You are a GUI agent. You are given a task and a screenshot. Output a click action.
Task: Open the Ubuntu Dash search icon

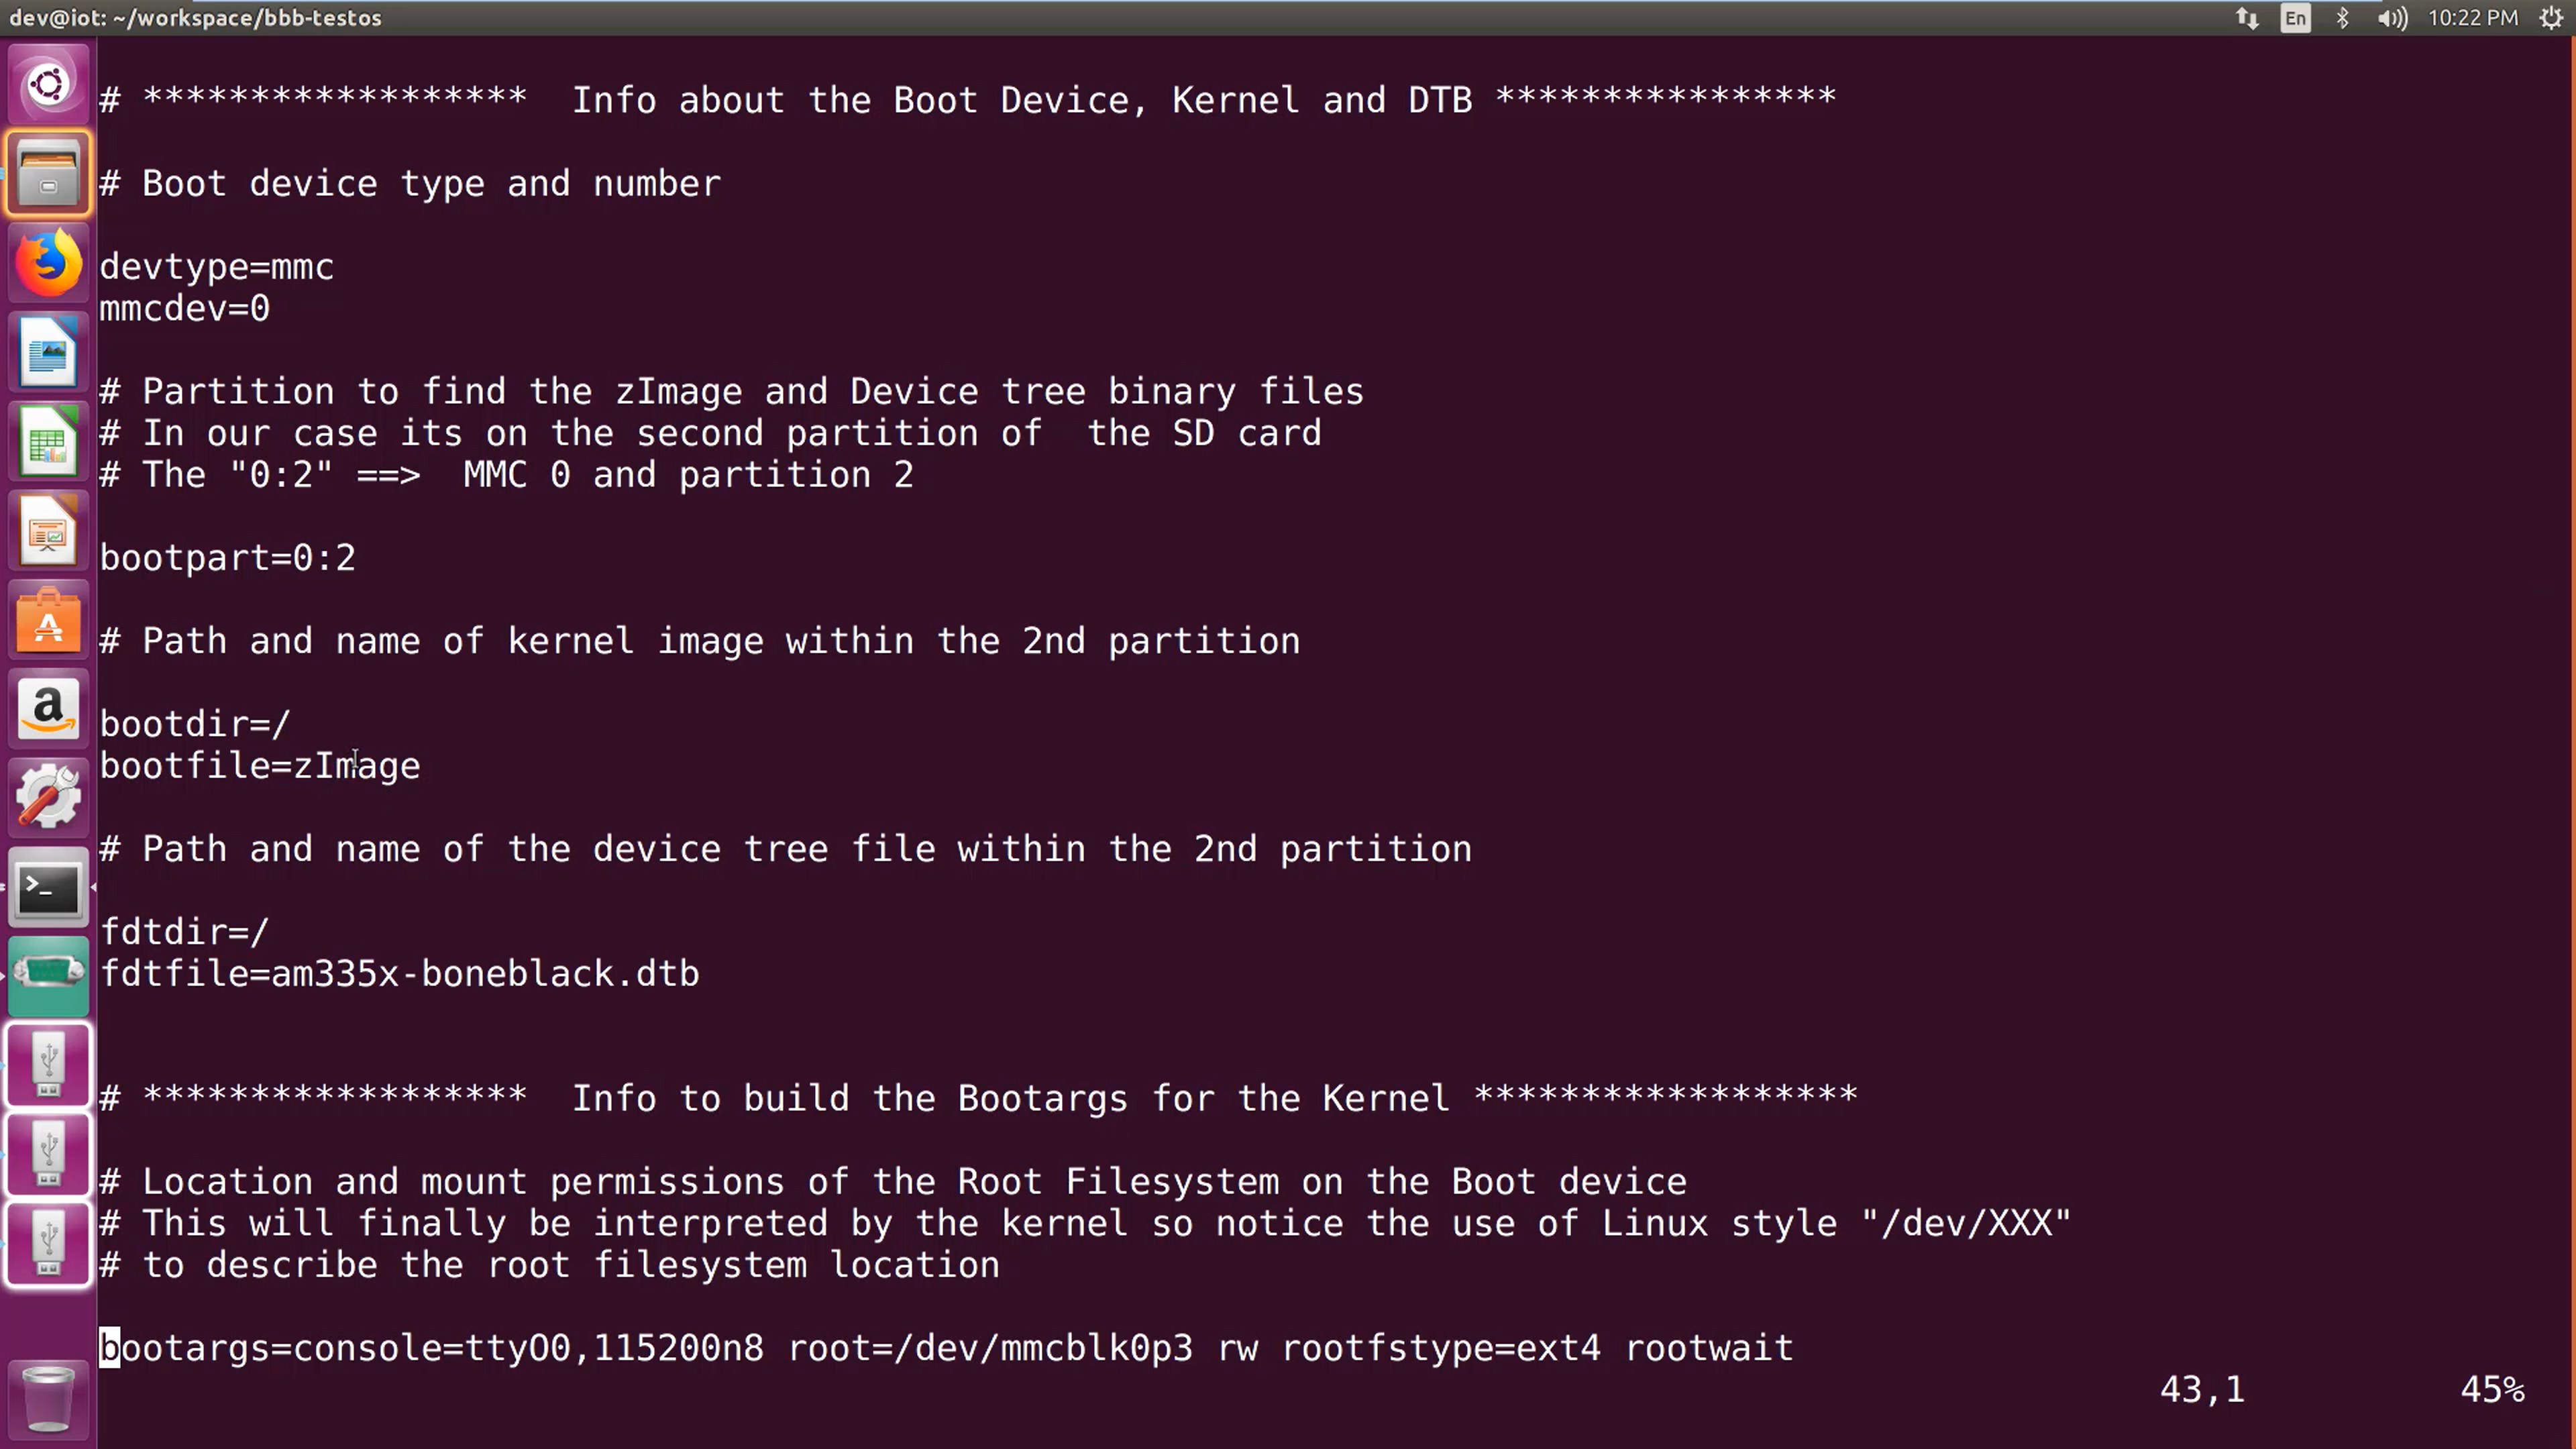tap(48, 84)
